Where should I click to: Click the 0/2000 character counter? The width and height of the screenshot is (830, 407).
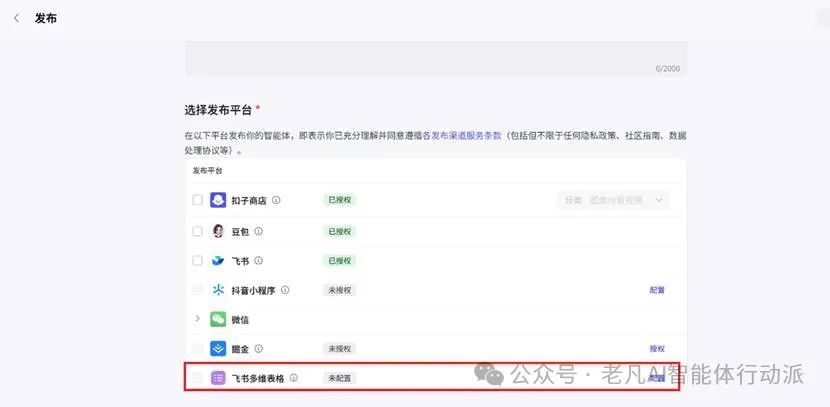[x=667, y=69]
